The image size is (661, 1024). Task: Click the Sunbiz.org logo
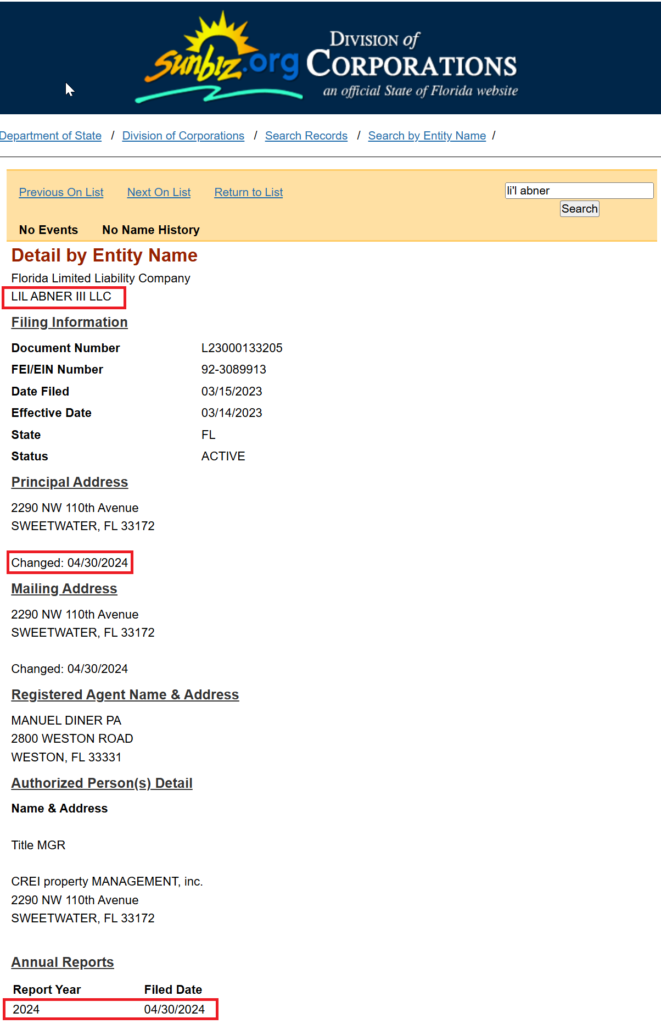point(221,59)
